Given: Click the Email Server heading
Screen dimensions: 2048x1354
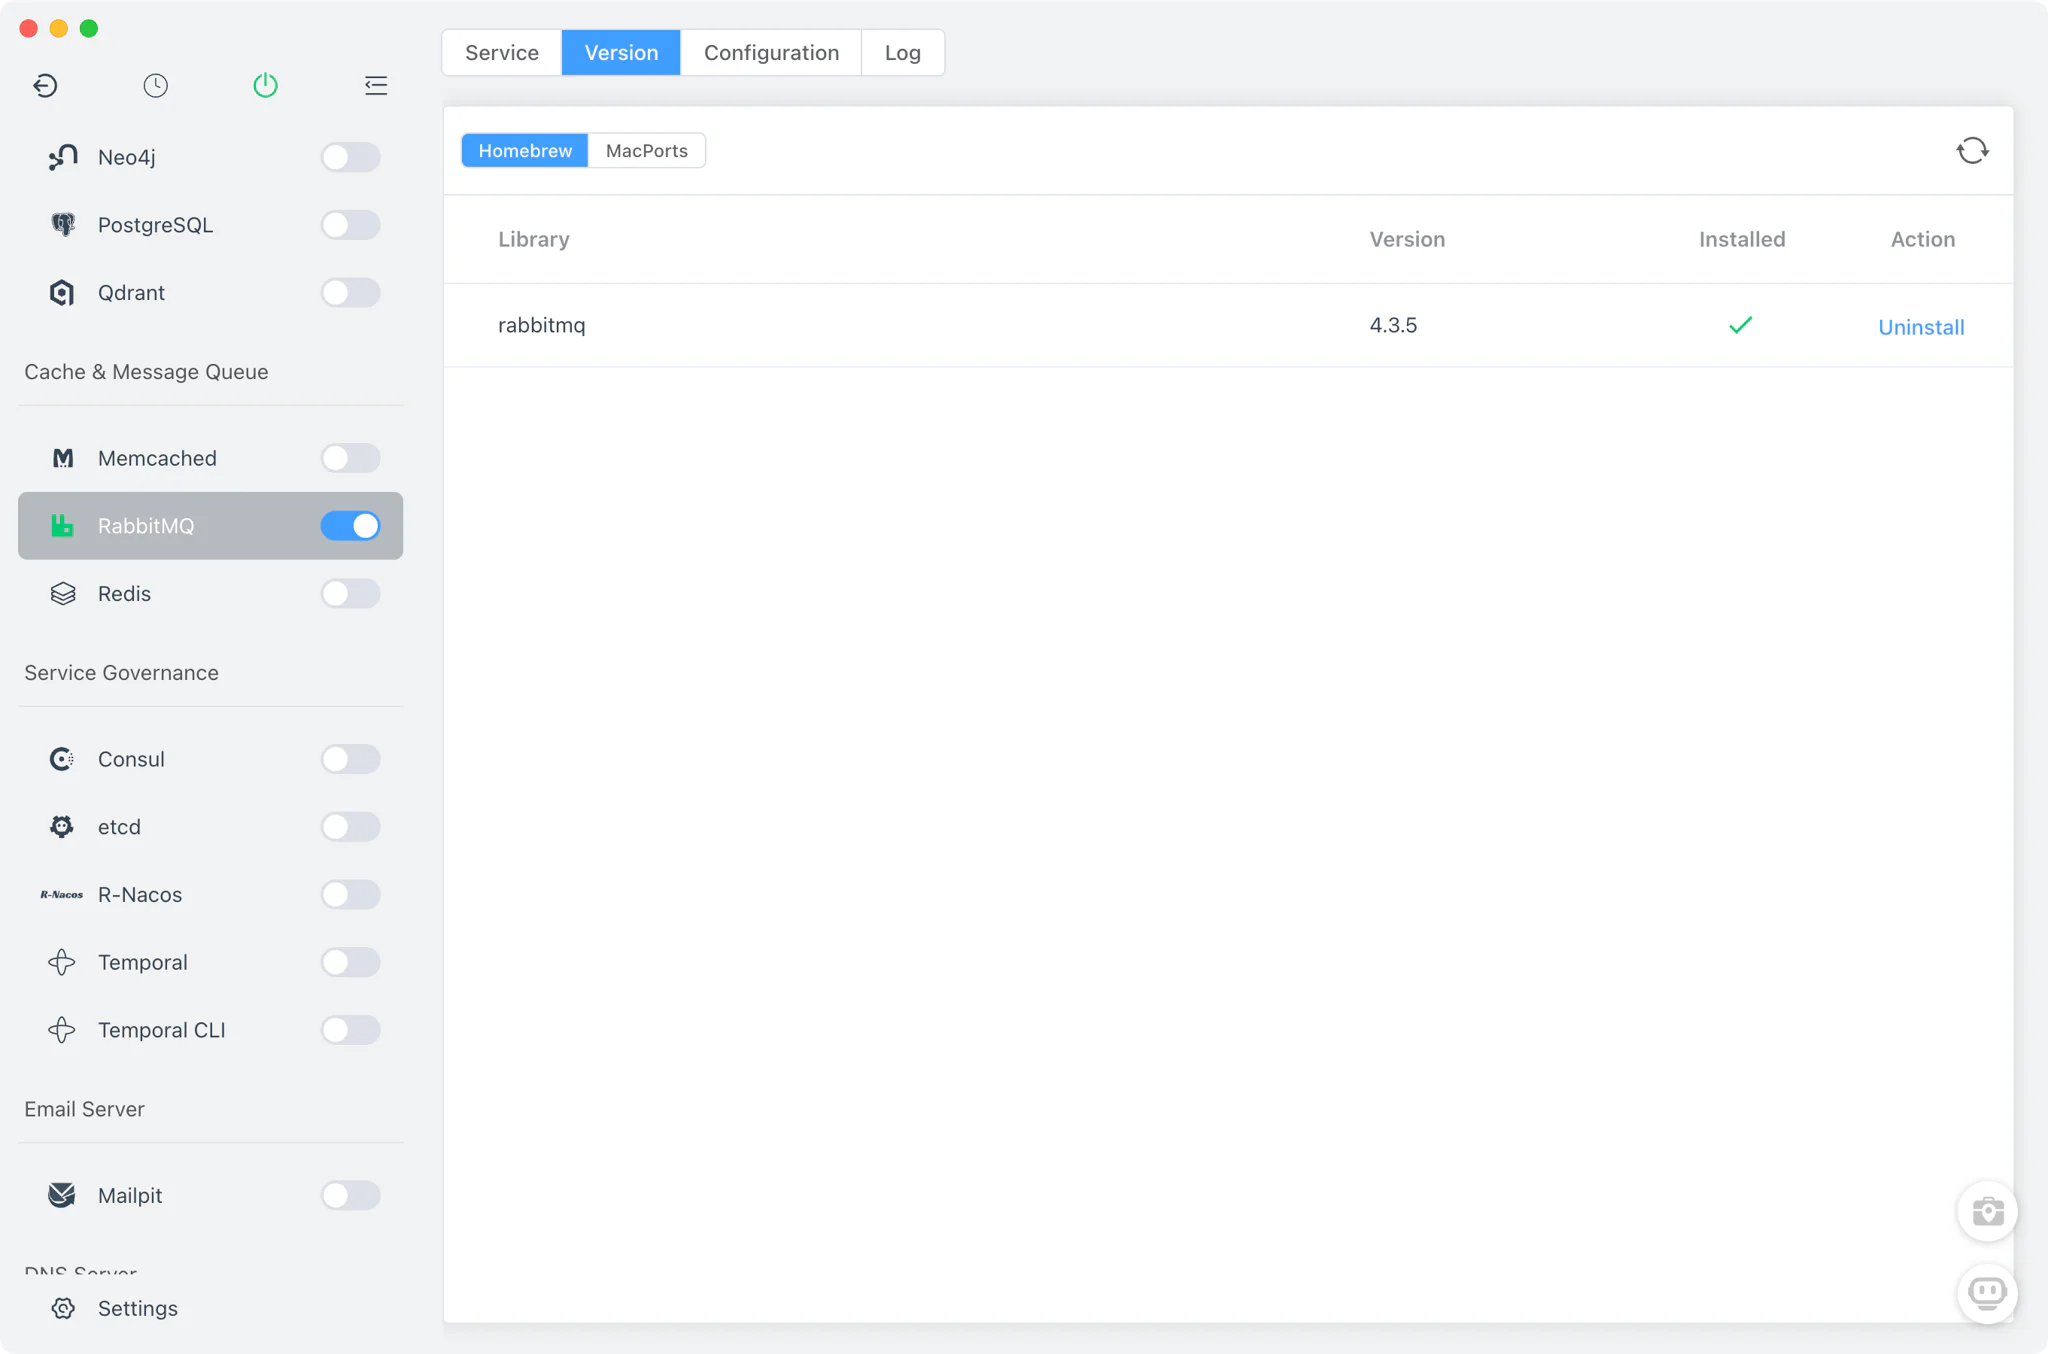Looking at the screenshot, I should (x=84, y=1109).
